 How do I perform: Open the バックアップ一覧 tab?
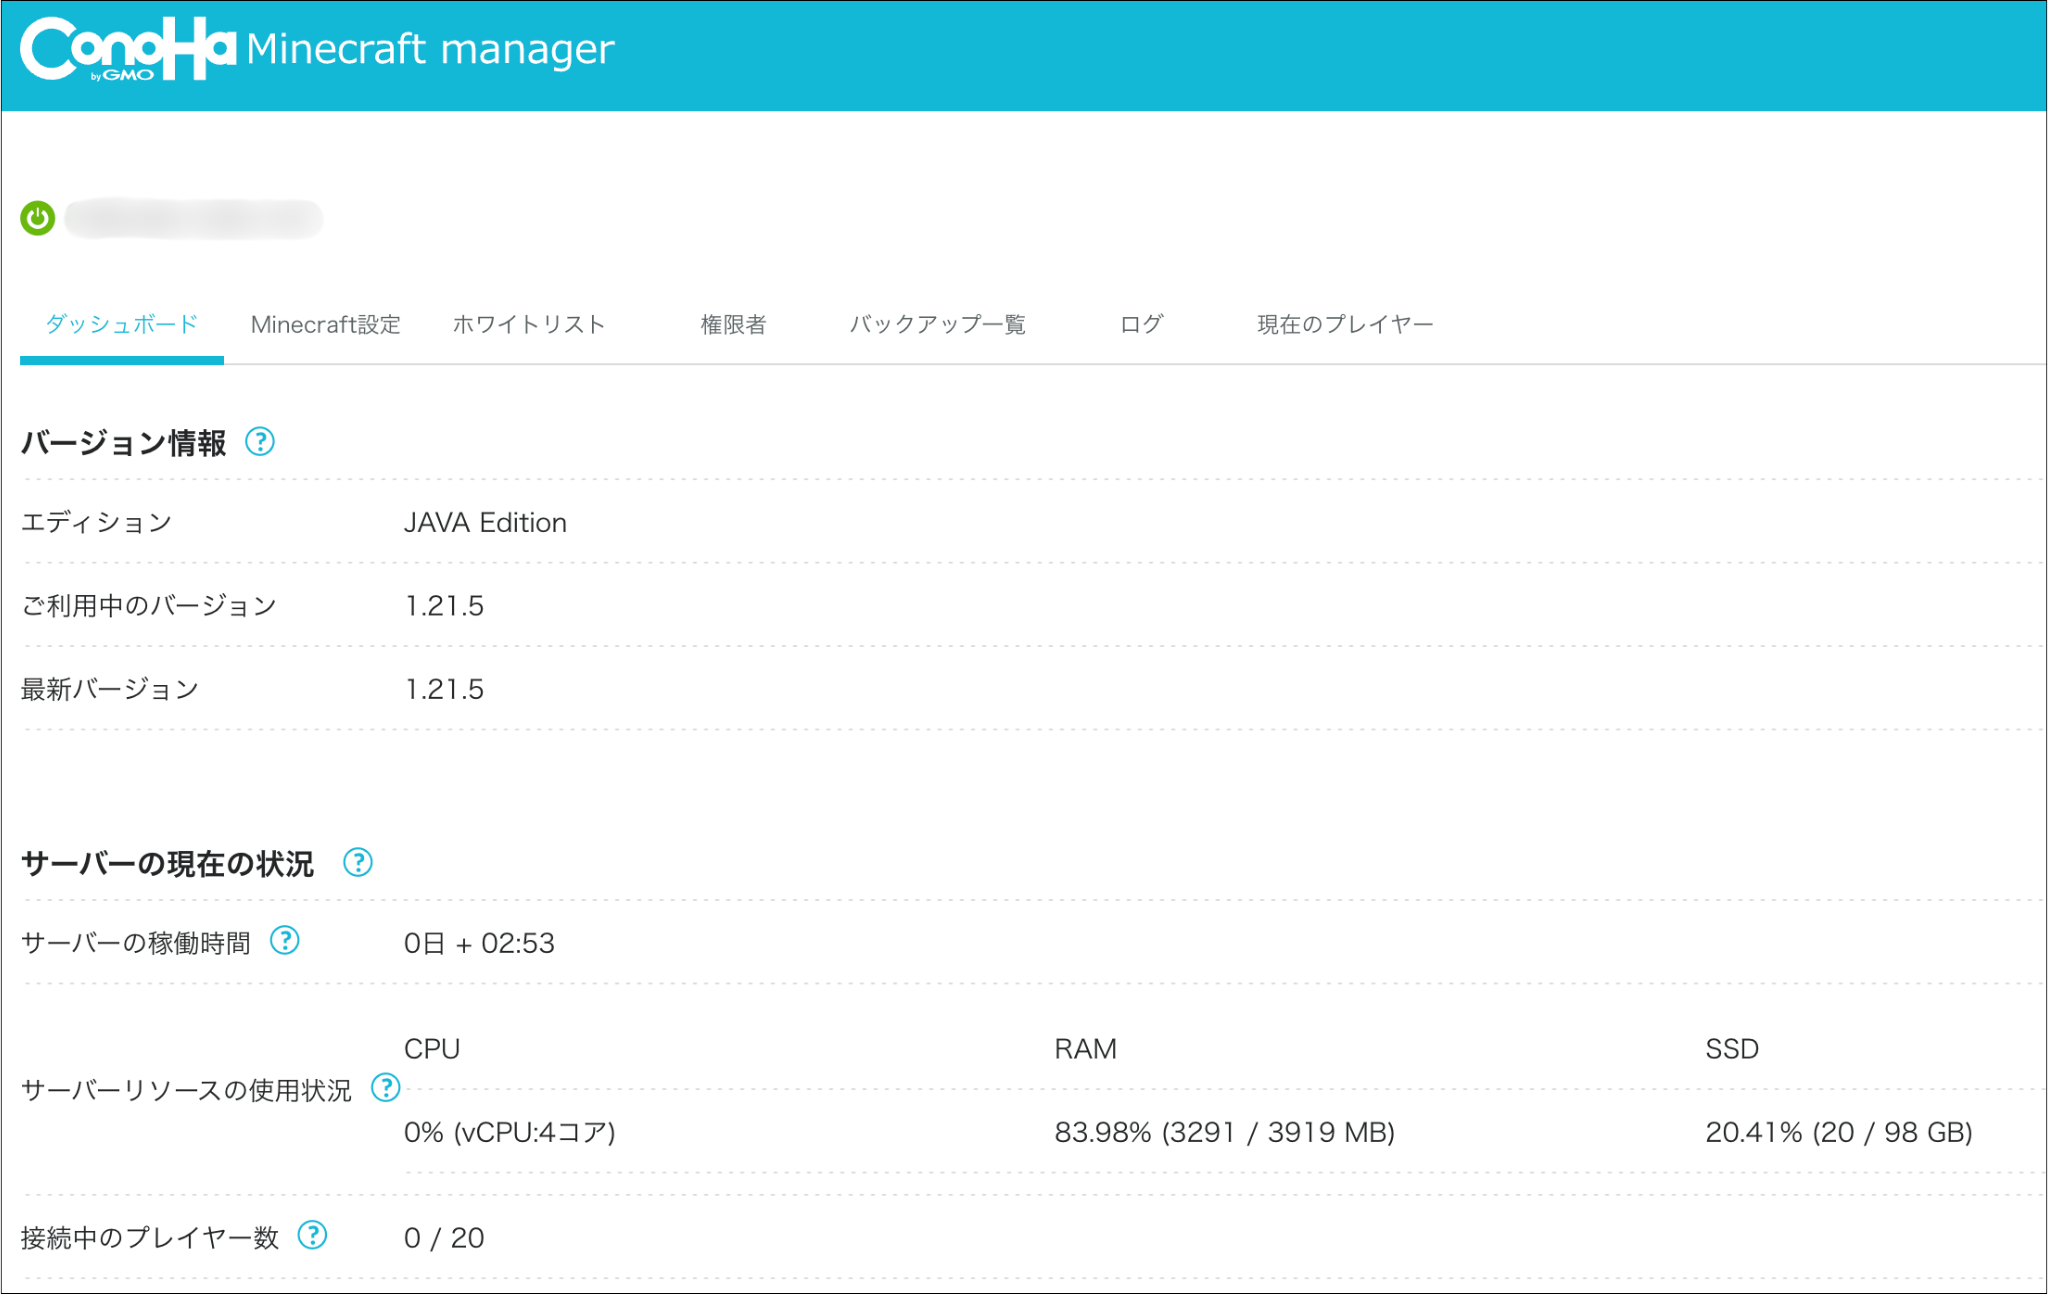tap(937, 324)
